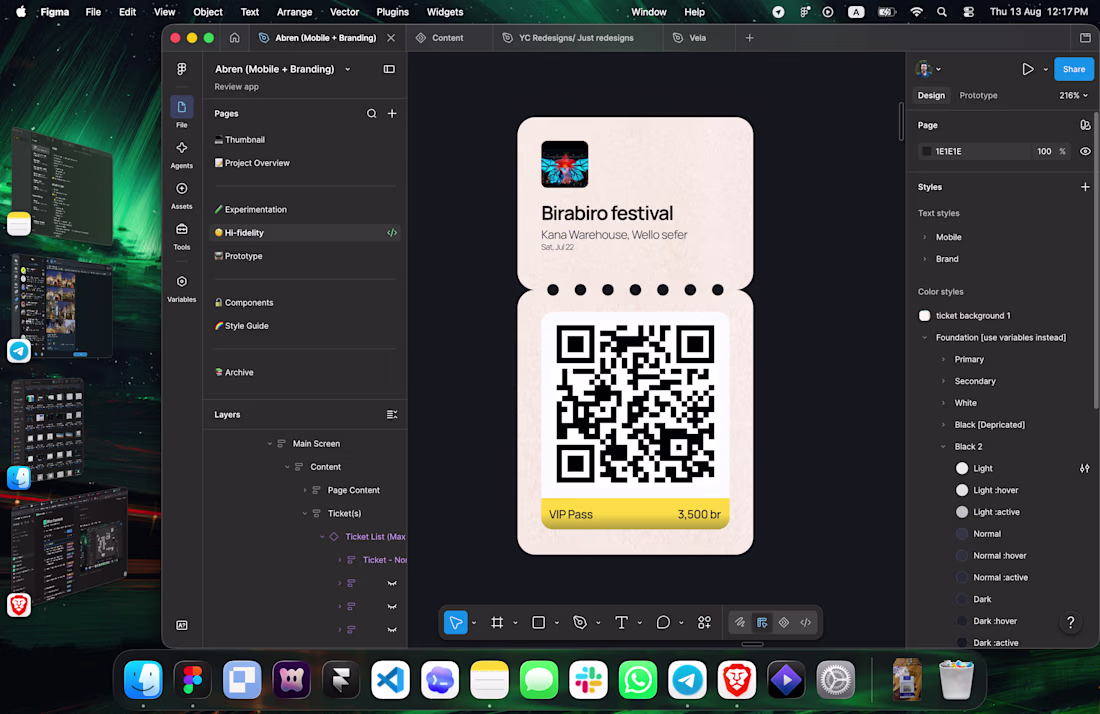The width and height of the screenshot is (1100, 714).
Task: Switch to the Vela file tab
Action: tap(697, 38)
